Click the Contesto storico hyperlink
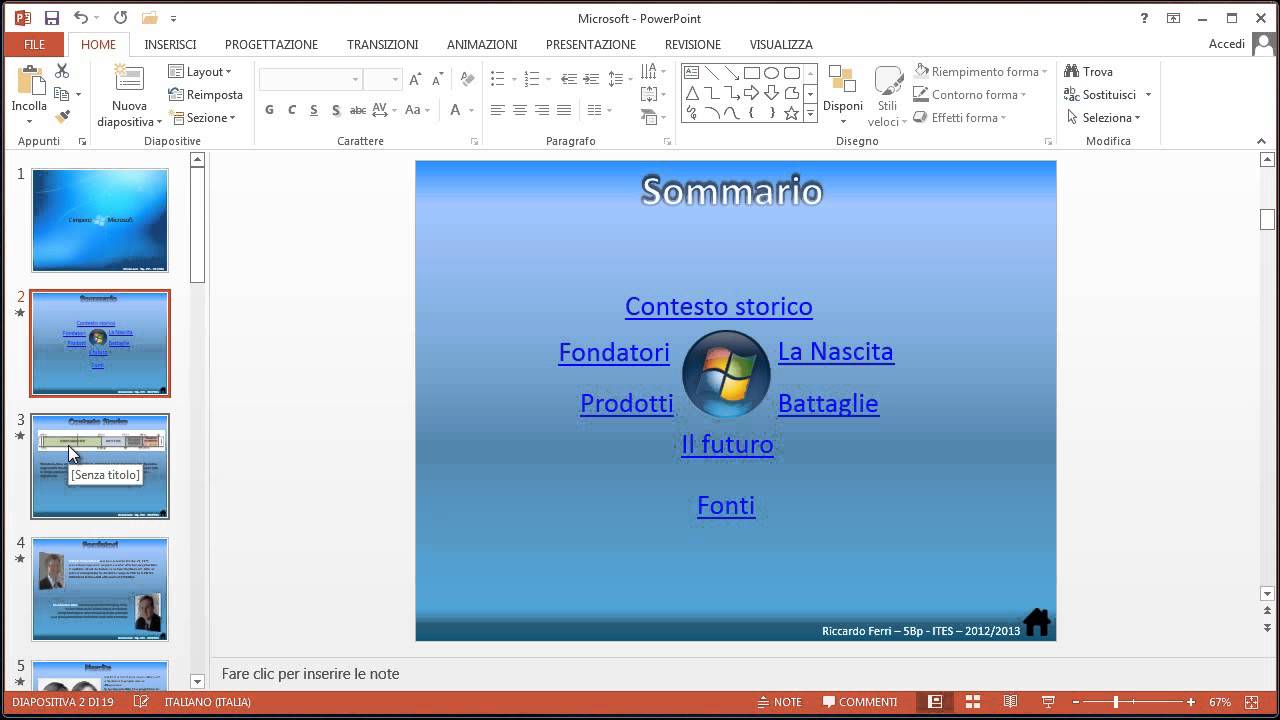1280x720 pixels. (x=718, y=306)
